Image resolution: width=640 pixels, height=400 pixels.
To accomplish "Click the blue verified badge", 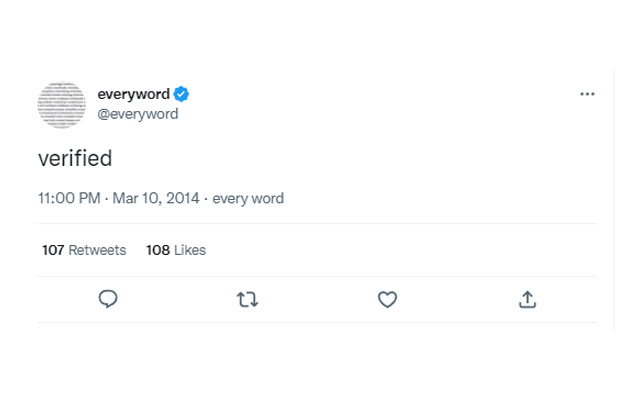I will point(182,94).
